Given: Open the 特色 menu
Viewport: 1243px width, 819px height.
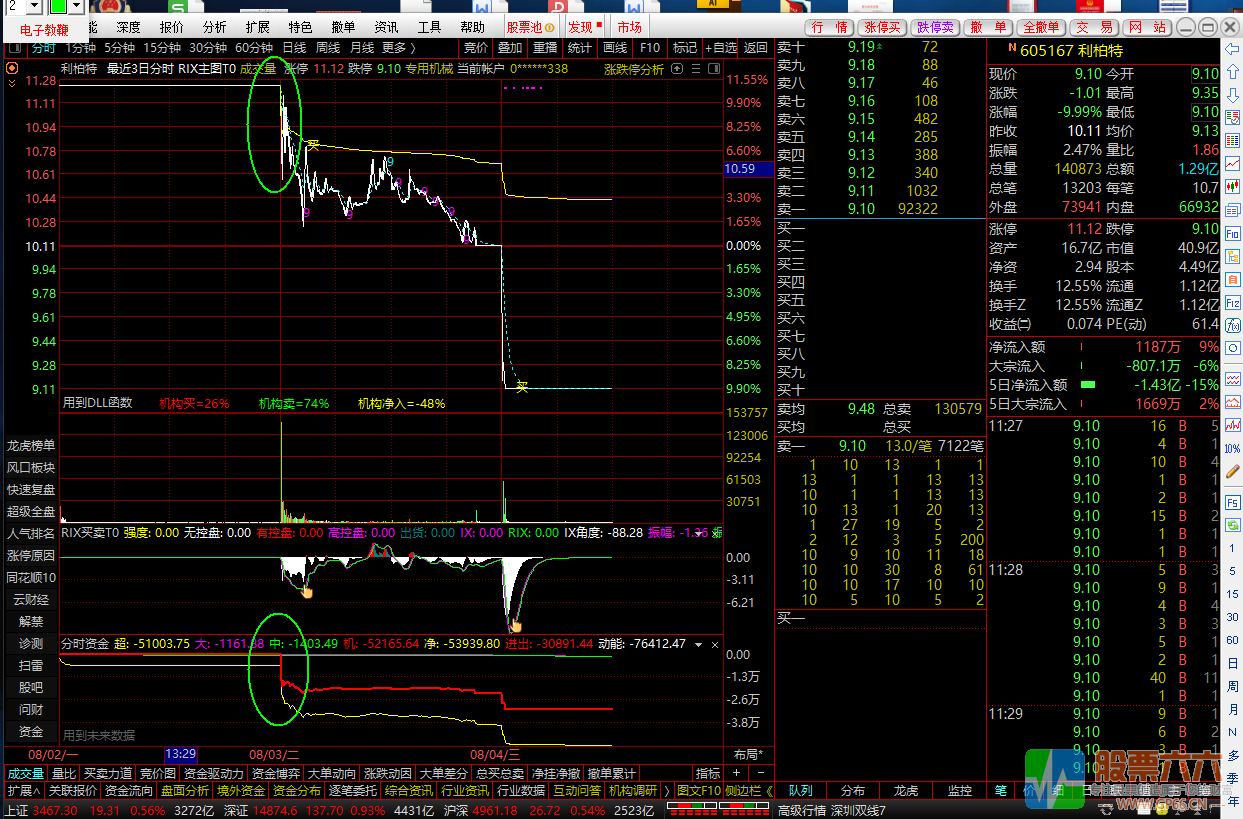Looking at the screenshot, I should [300, 27].
